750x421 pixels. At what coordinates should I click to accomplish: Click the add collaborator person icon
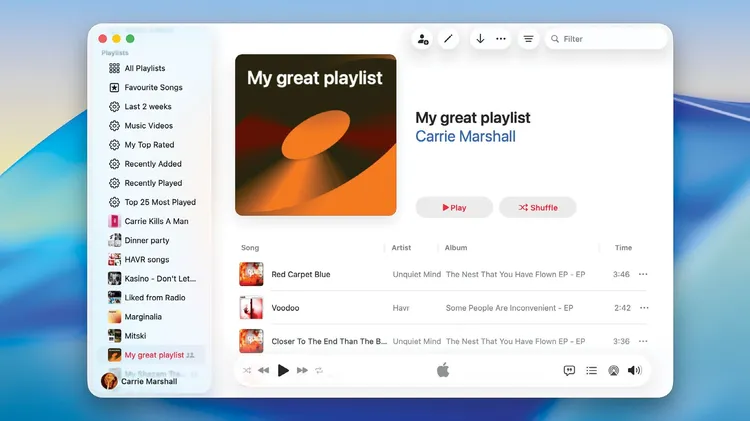pos(423,39)
